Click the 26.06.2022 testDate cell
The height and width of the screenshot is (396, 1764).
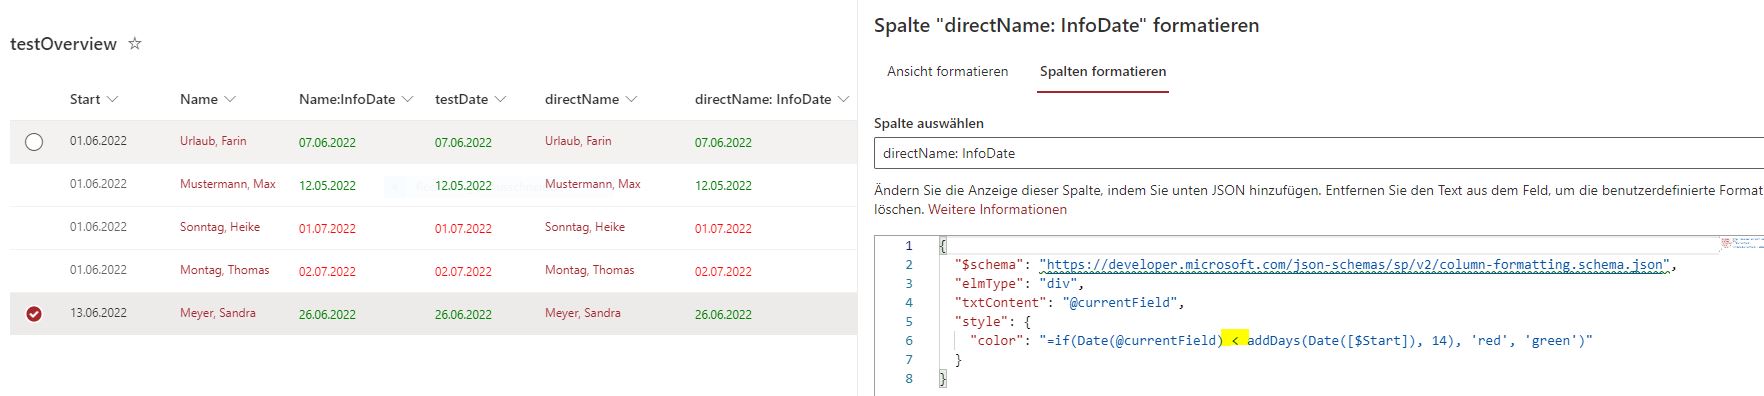pyautogui.click(x=463, y=314)
